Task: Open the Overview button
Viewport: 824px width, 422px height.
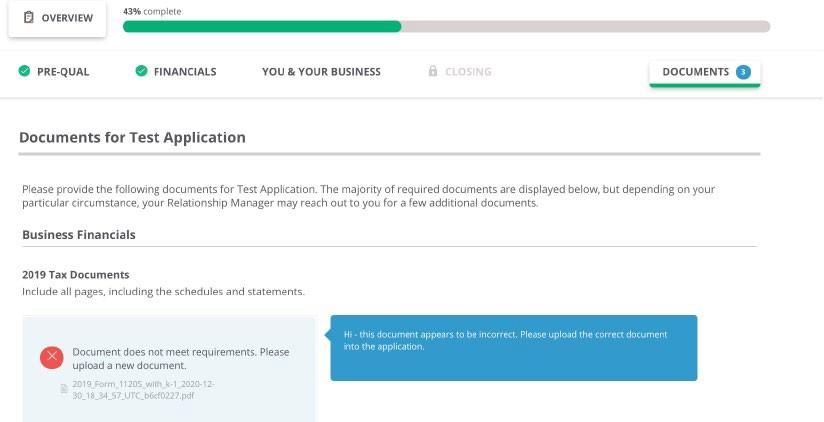Action: click(x=57, y=18)
